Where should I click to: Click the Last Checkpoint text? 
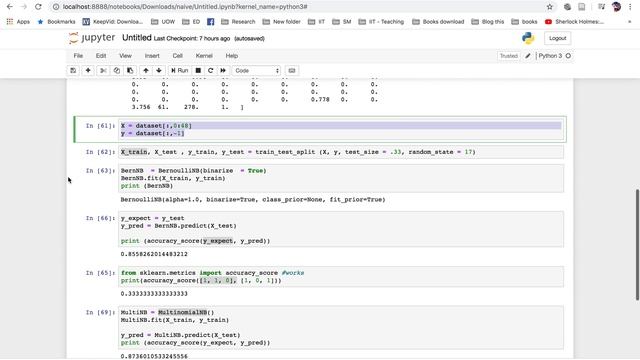click(x=192, y=38)
